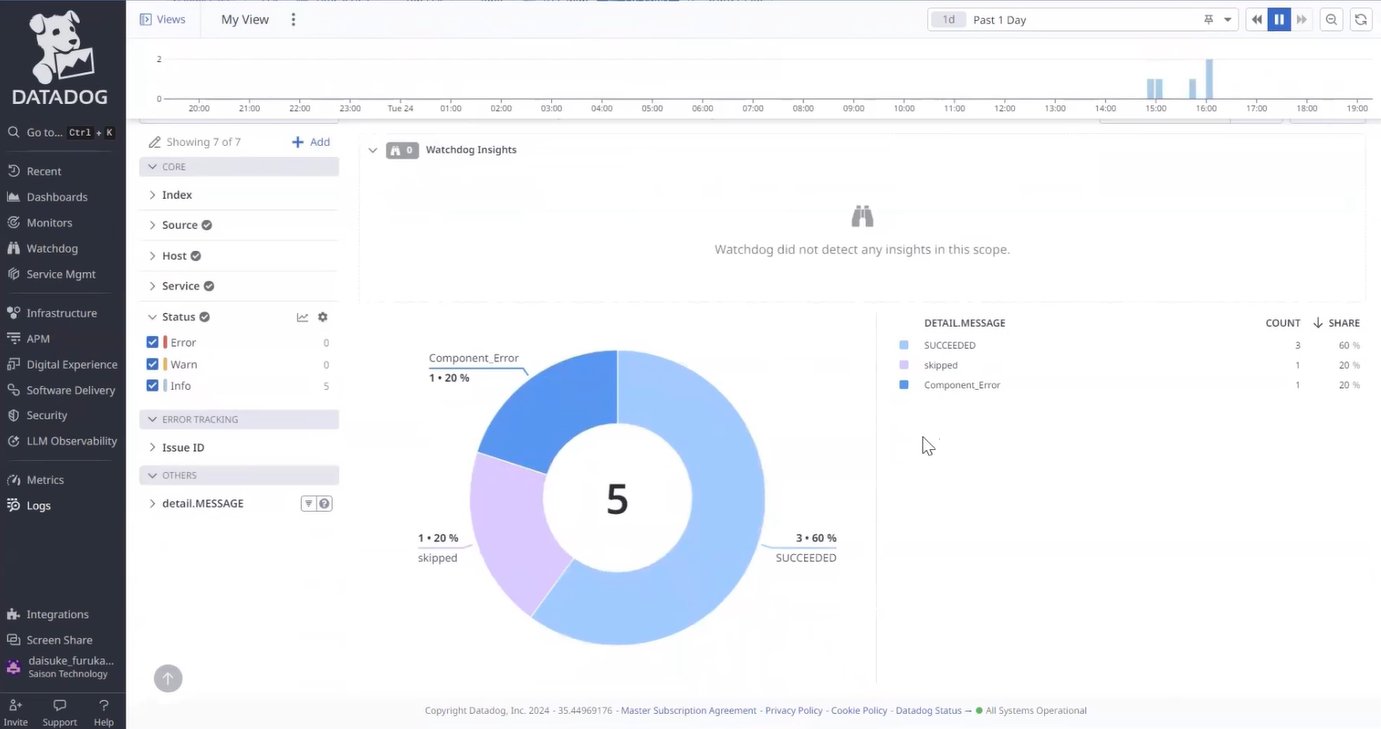Click the APM sidebar icon

[13, 339]
